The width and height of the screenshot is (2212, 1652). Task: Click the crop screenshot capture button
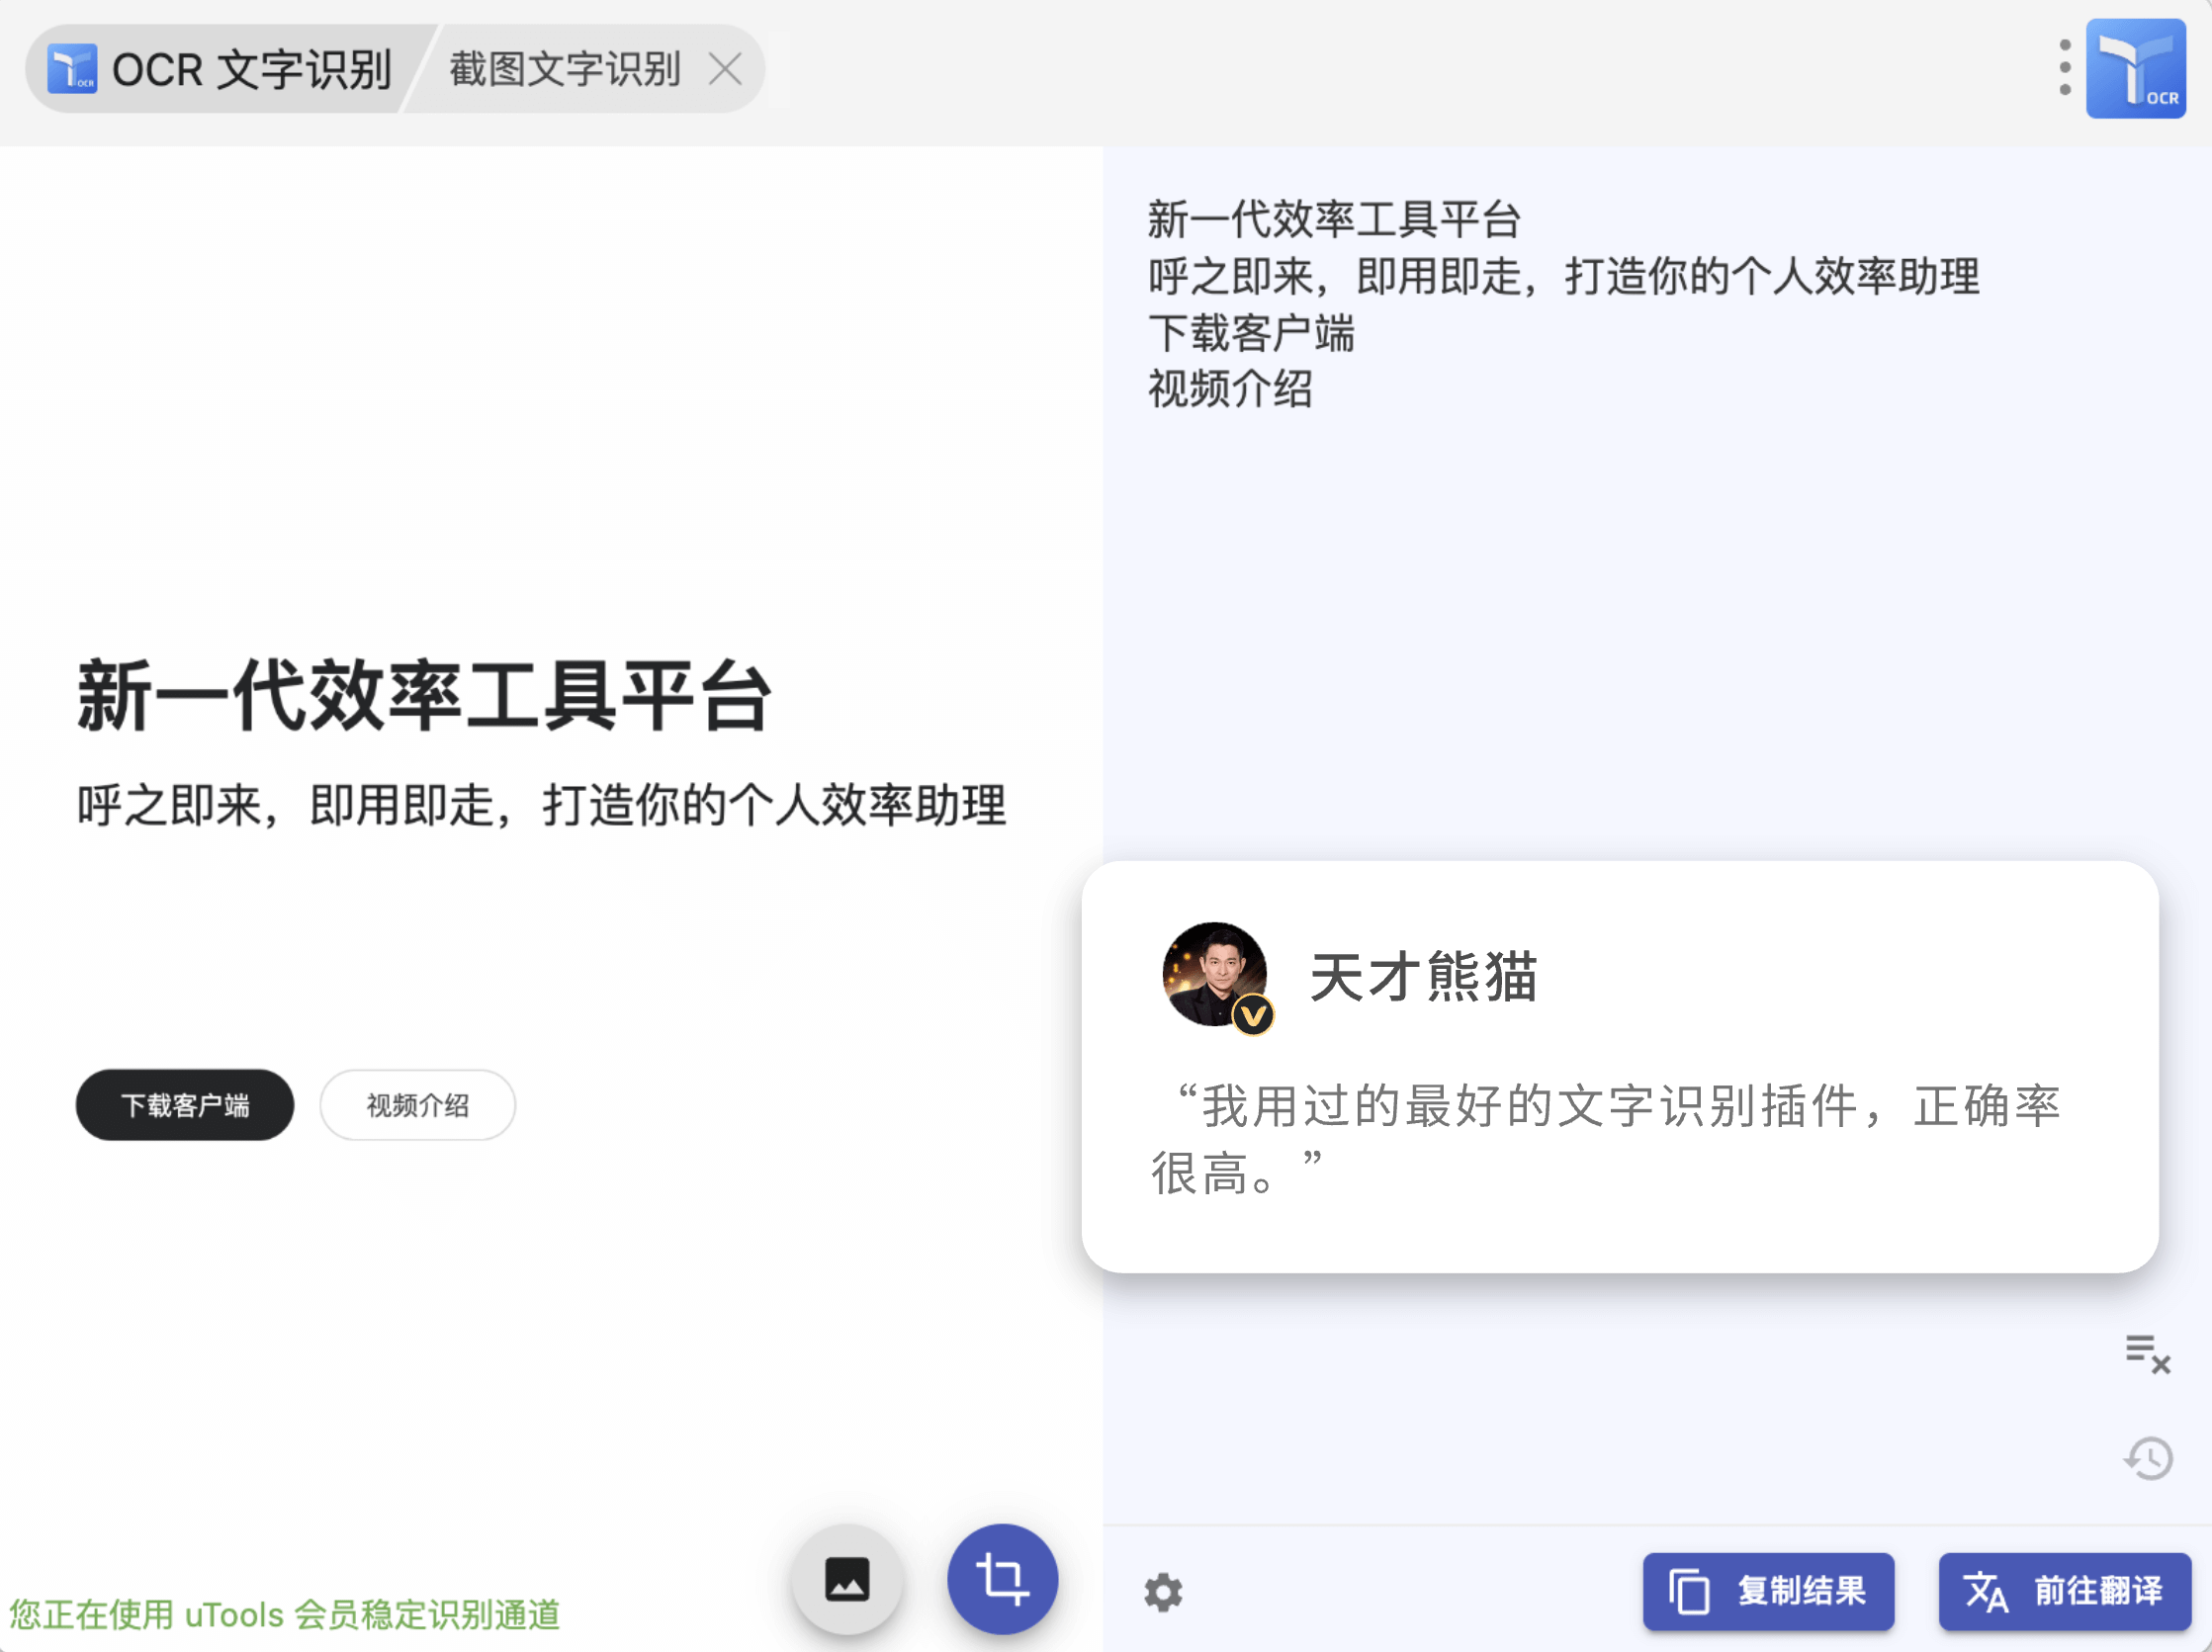pos(1002,1580)
